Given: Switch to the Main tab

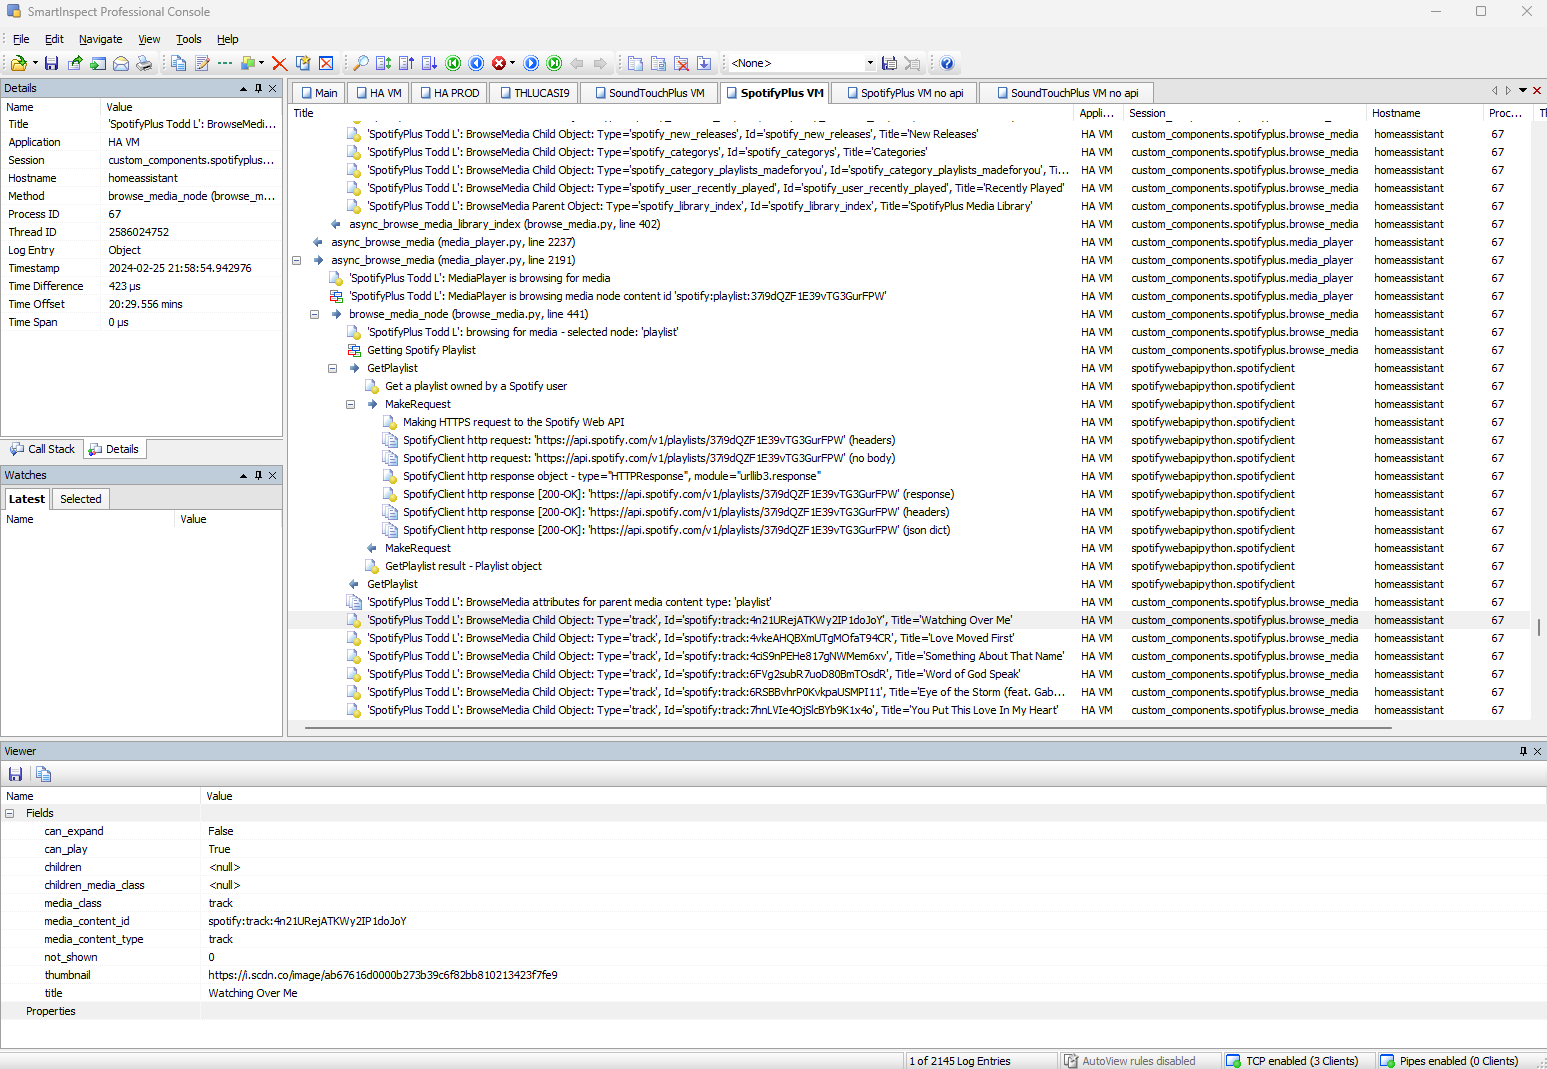Looking at the screenshot, I should (x=319, y=93).
